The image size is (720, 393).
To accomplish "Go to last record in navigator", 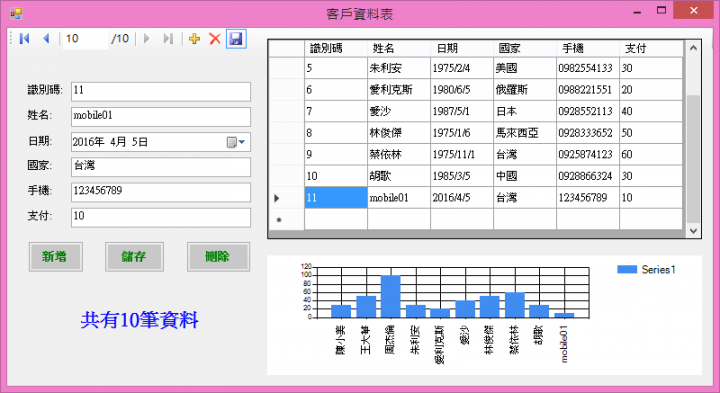I will tap(169, 39).
